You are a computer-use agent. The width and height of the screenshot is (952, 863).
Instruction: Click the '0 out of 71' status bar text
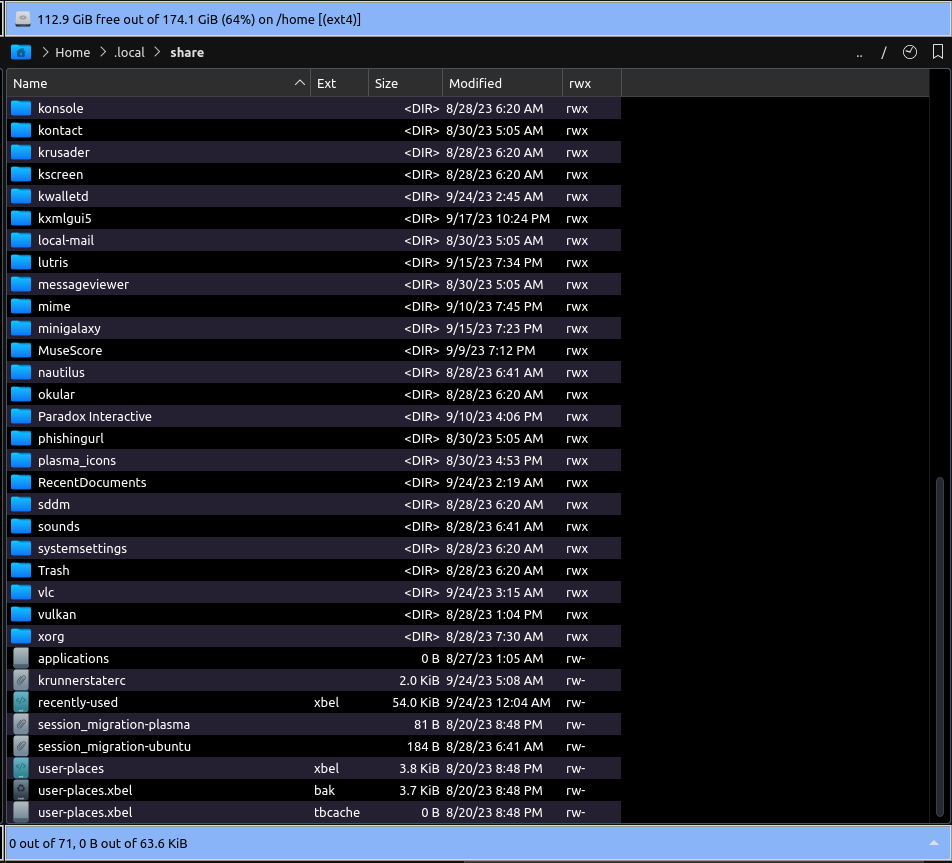[x=98, y=843]
